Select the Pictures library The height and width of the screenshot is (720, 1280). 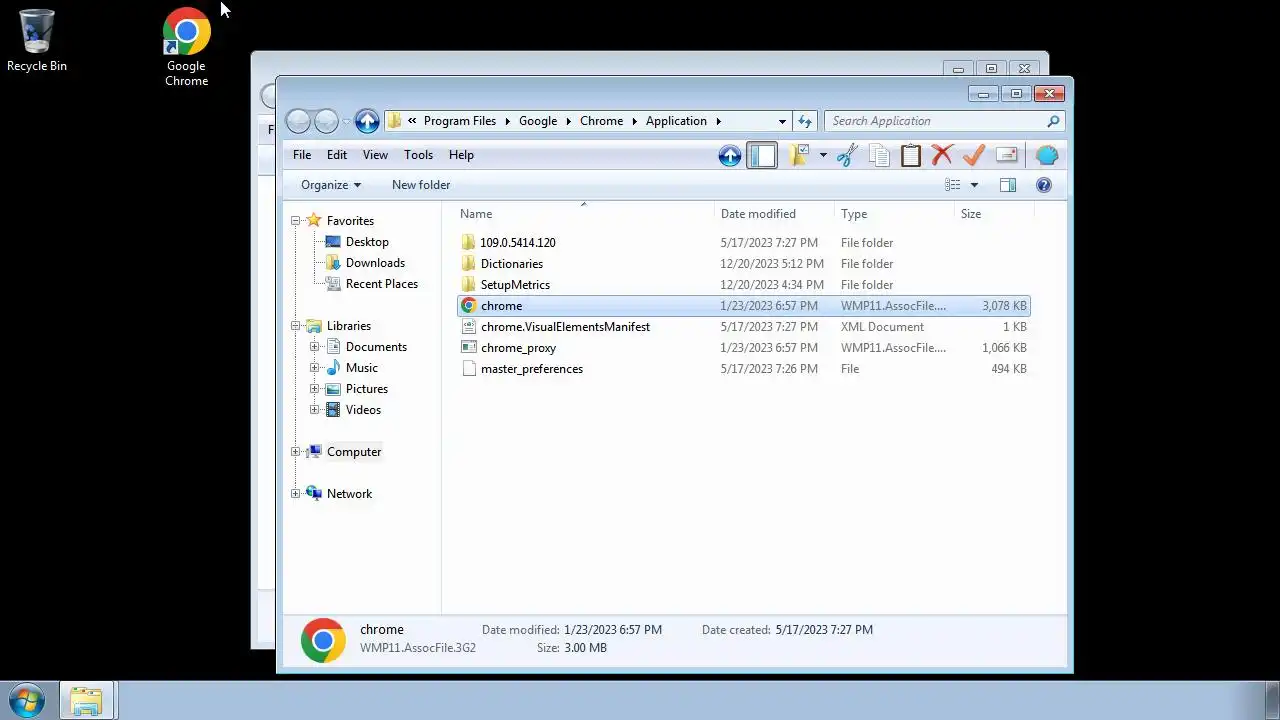[367, 389]
